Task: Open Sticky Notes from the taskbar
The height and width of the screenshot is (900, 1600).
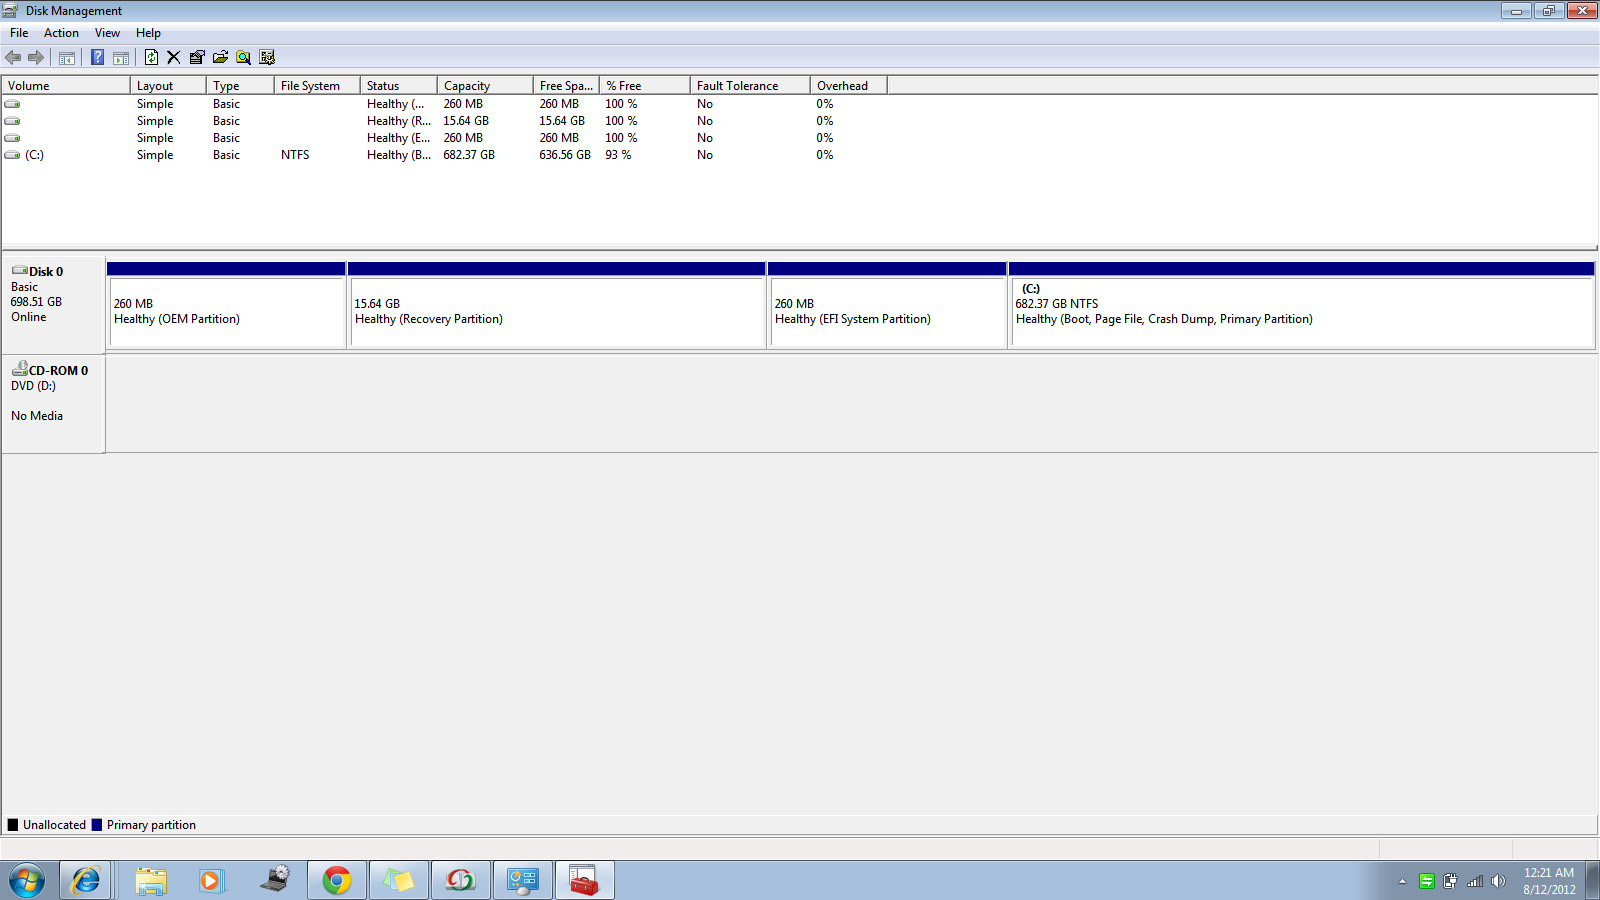Action: (399, 881)
